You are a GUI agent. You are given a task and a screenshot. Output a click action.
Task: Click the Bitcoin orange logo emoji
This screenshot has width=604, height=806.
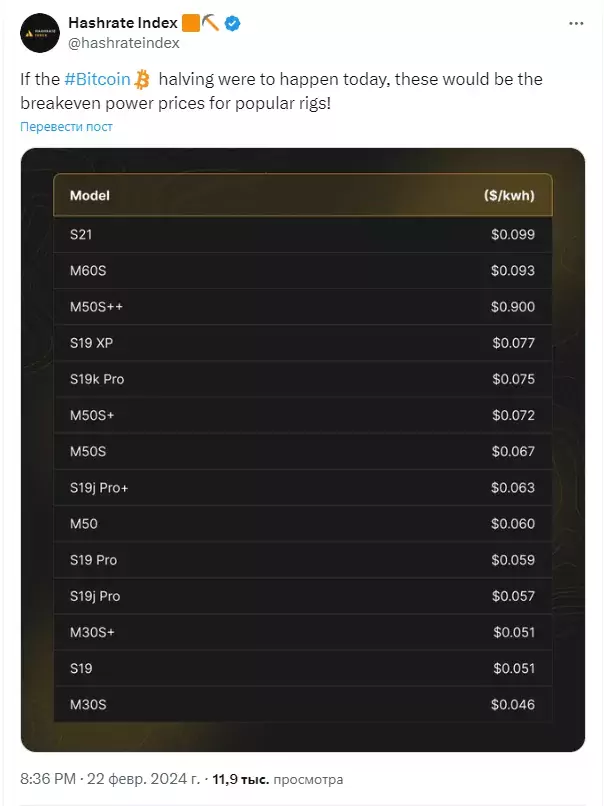coord(142,78)
